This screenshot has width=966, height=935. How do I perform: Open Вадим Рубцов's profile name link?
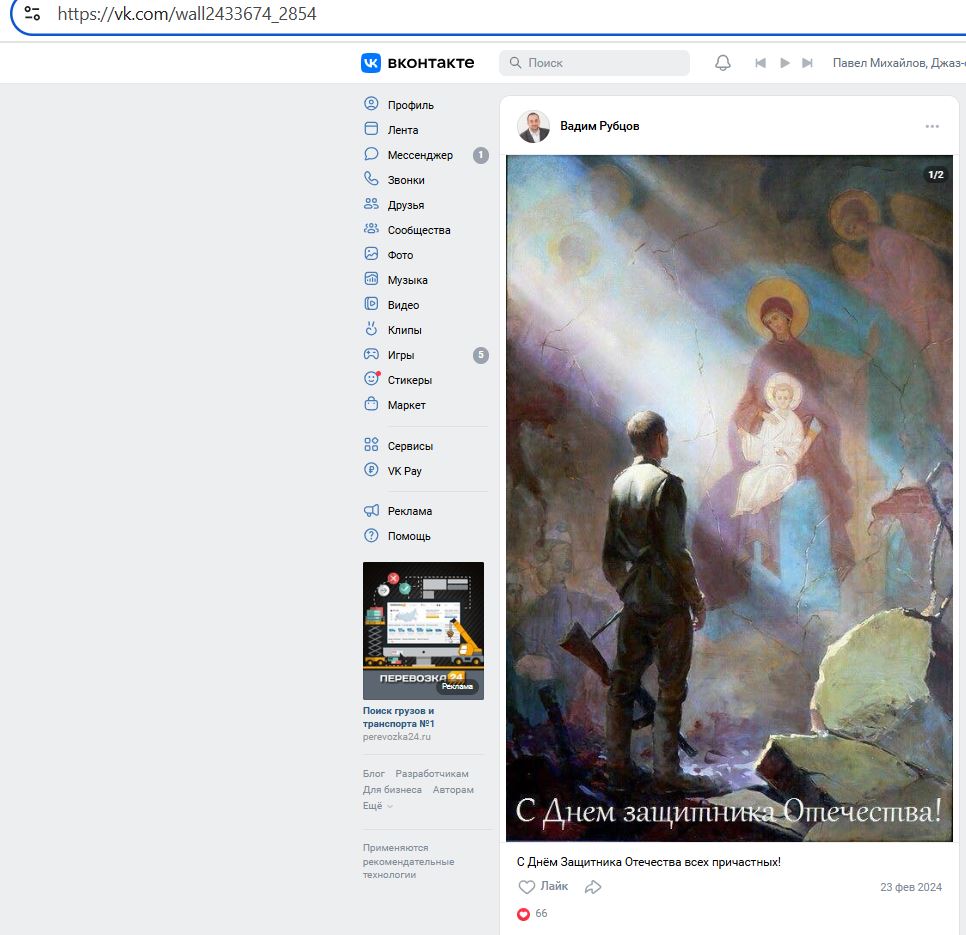(599, 126)
